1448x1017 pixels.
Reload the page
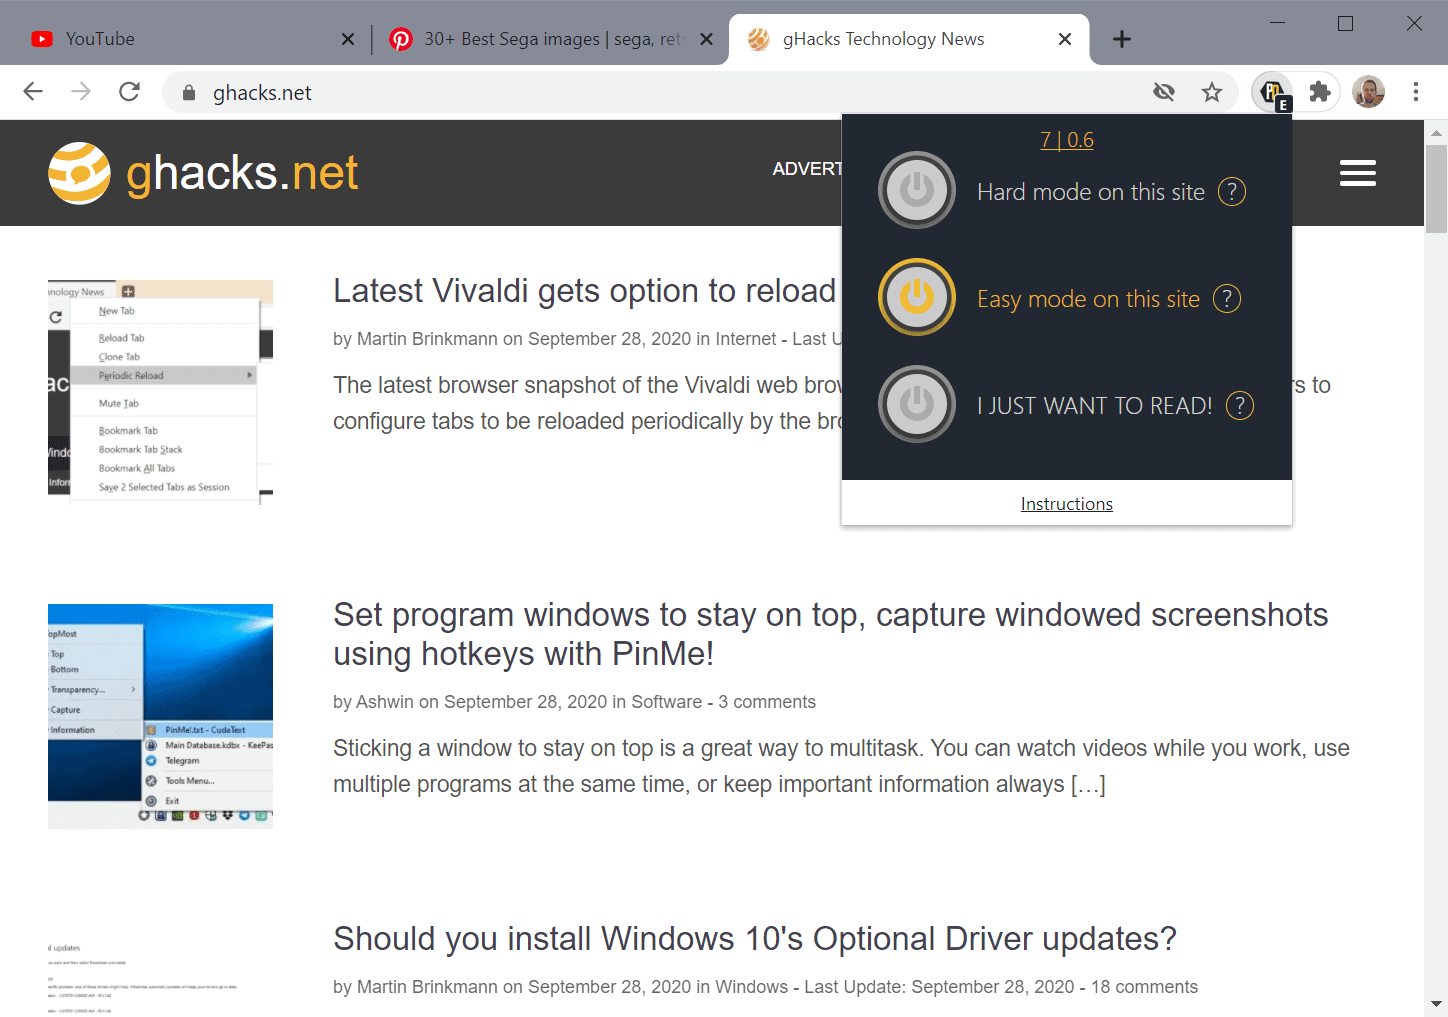click(x=129, y=92)
